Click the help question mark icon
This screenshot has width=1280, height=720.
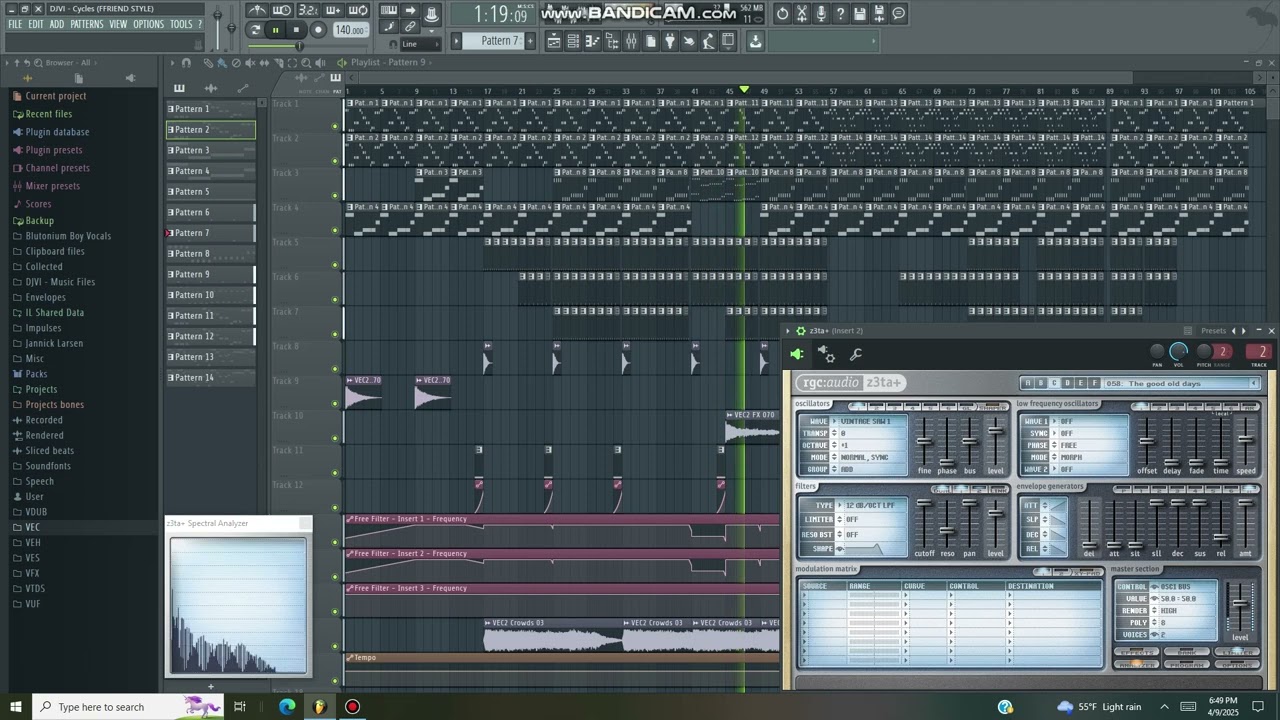click(841, 13)
